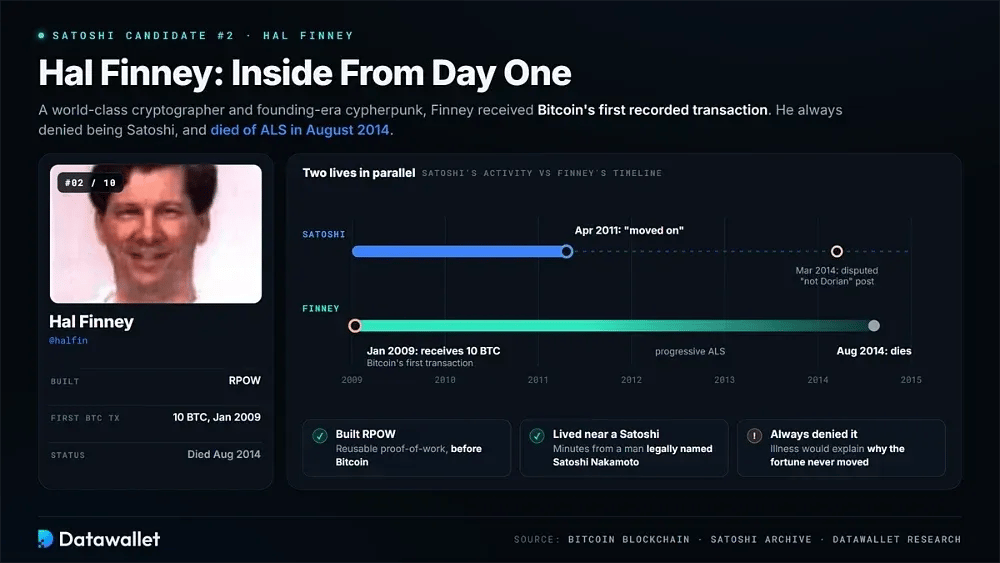
Task: Click the green Finney timeline bar
Action: click(614, 326)
